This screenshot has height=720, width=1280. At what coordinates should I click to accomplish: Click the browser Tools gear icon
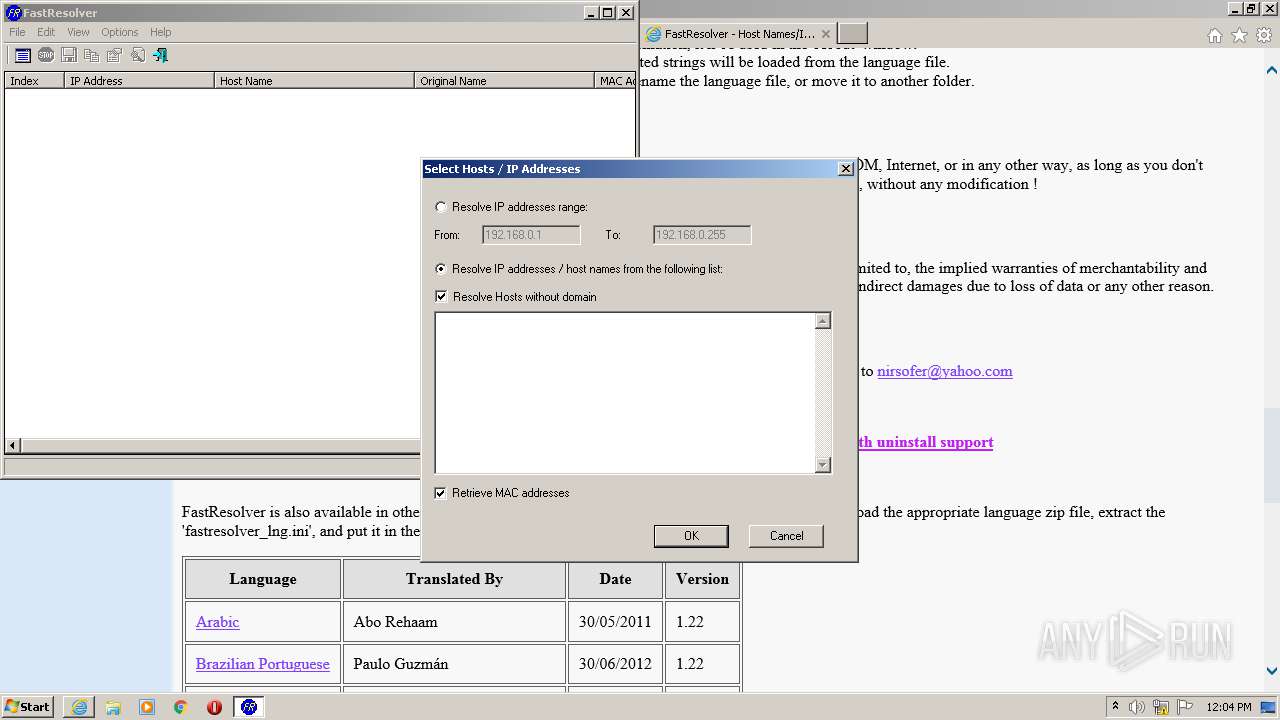[1264, 35]
